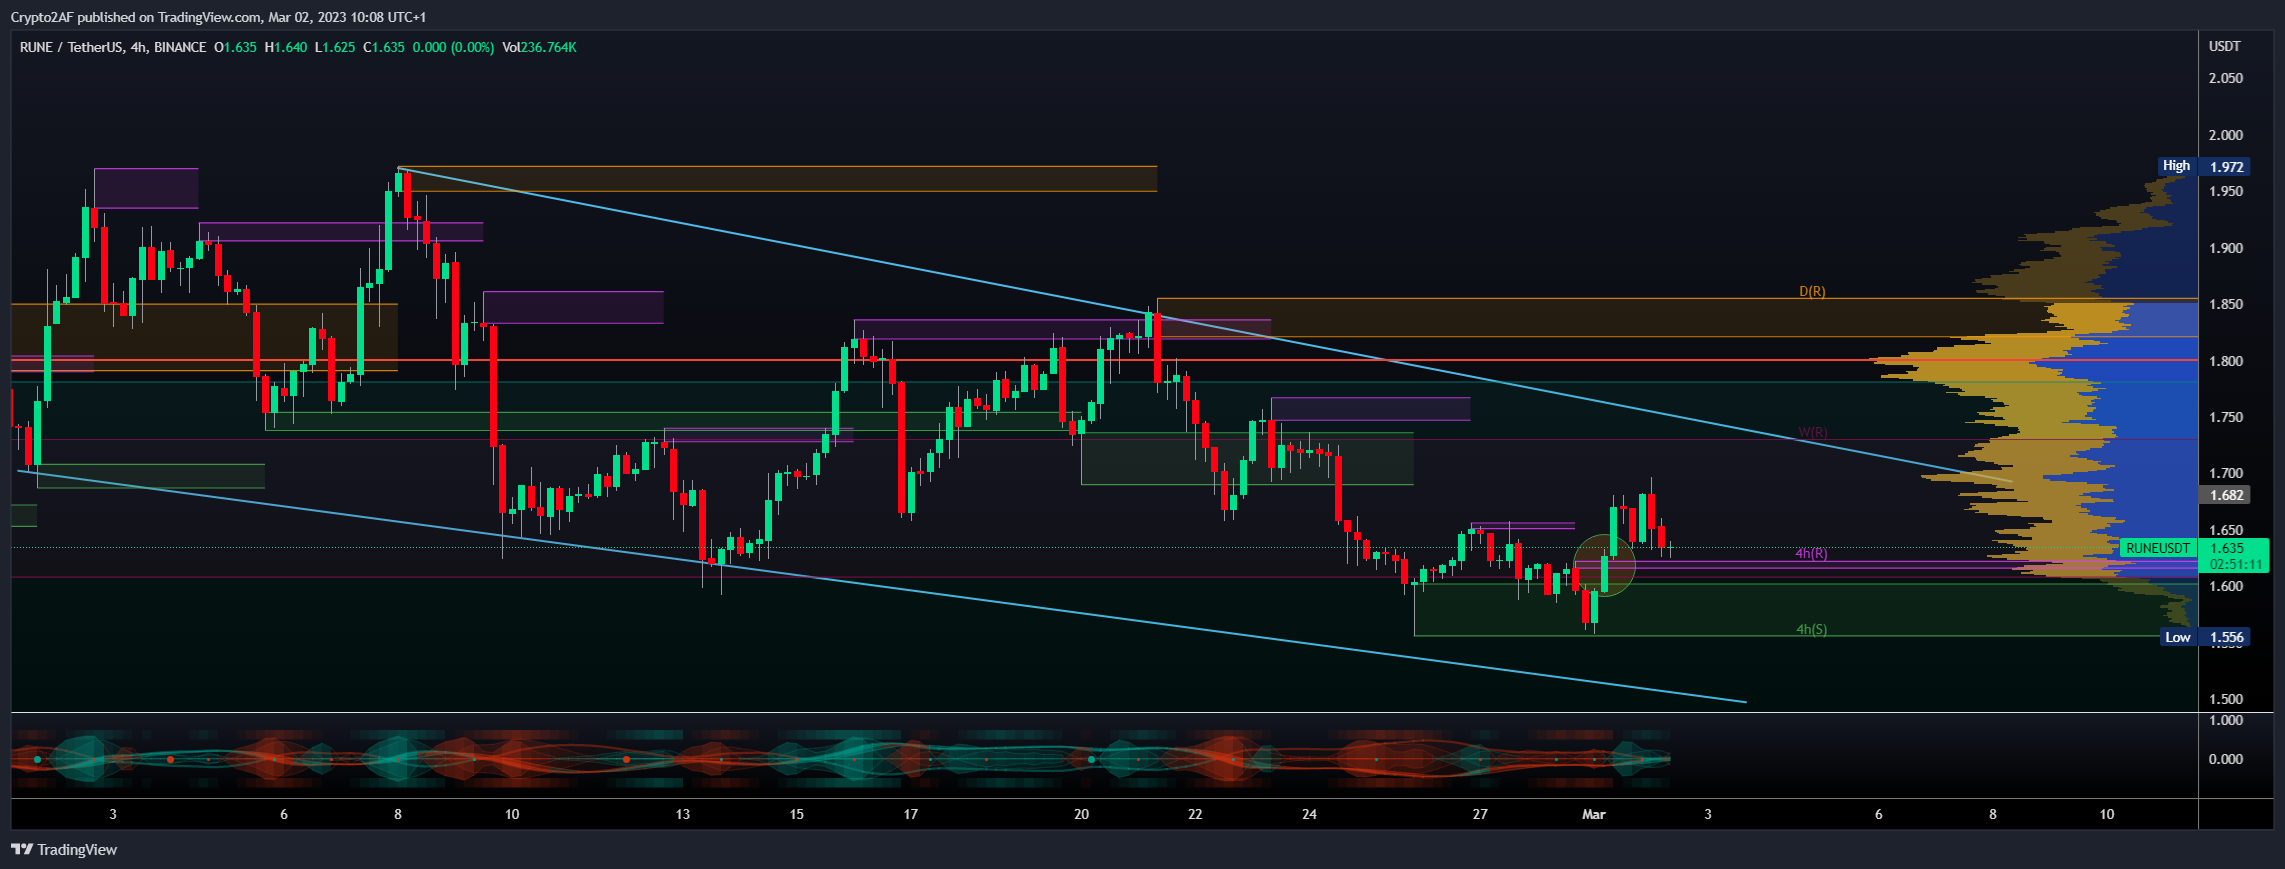
Task: Click the 1.000 oscillator scale label
Action: (2226, 720)
